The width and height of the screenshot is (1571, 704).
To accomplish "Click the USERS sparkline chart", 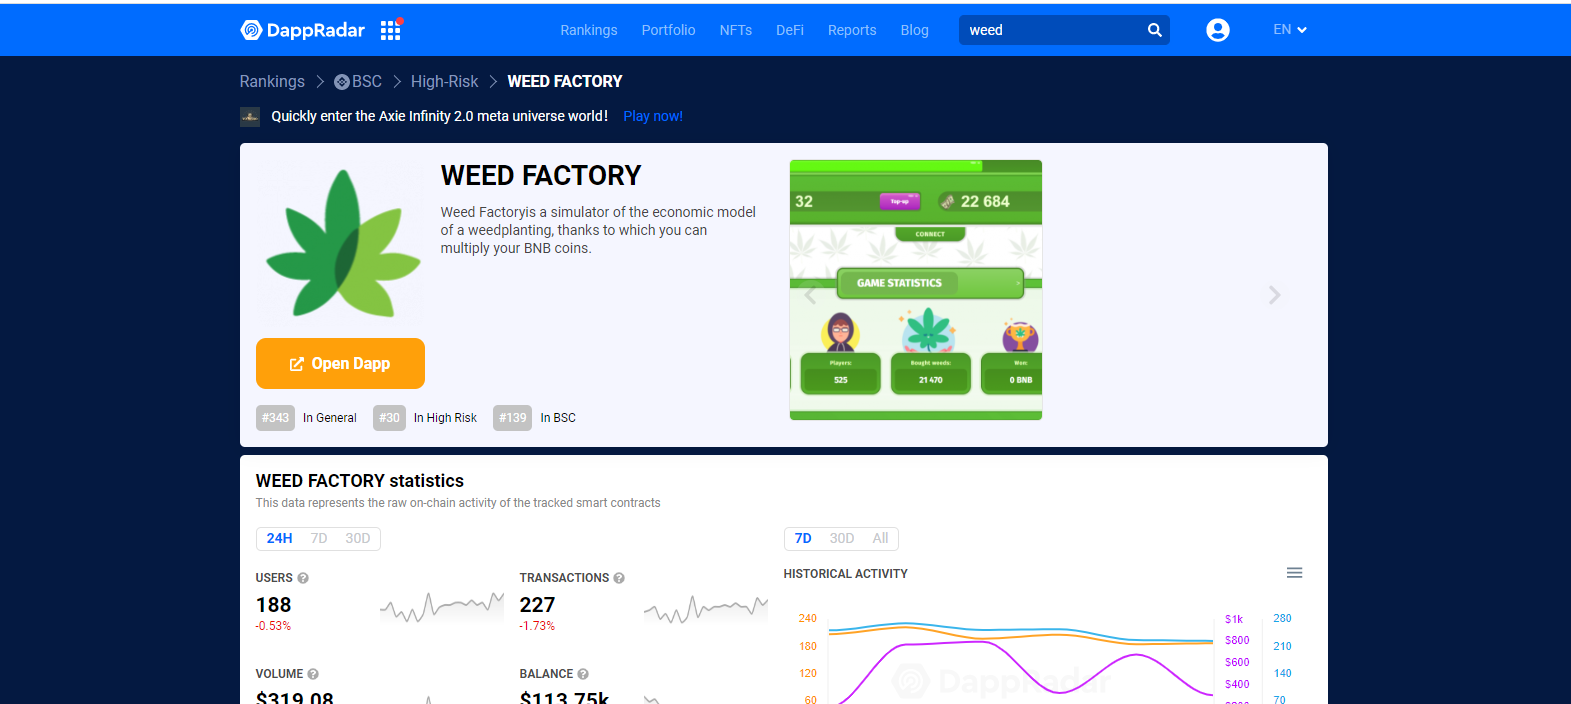I will [x=442, y=606].
